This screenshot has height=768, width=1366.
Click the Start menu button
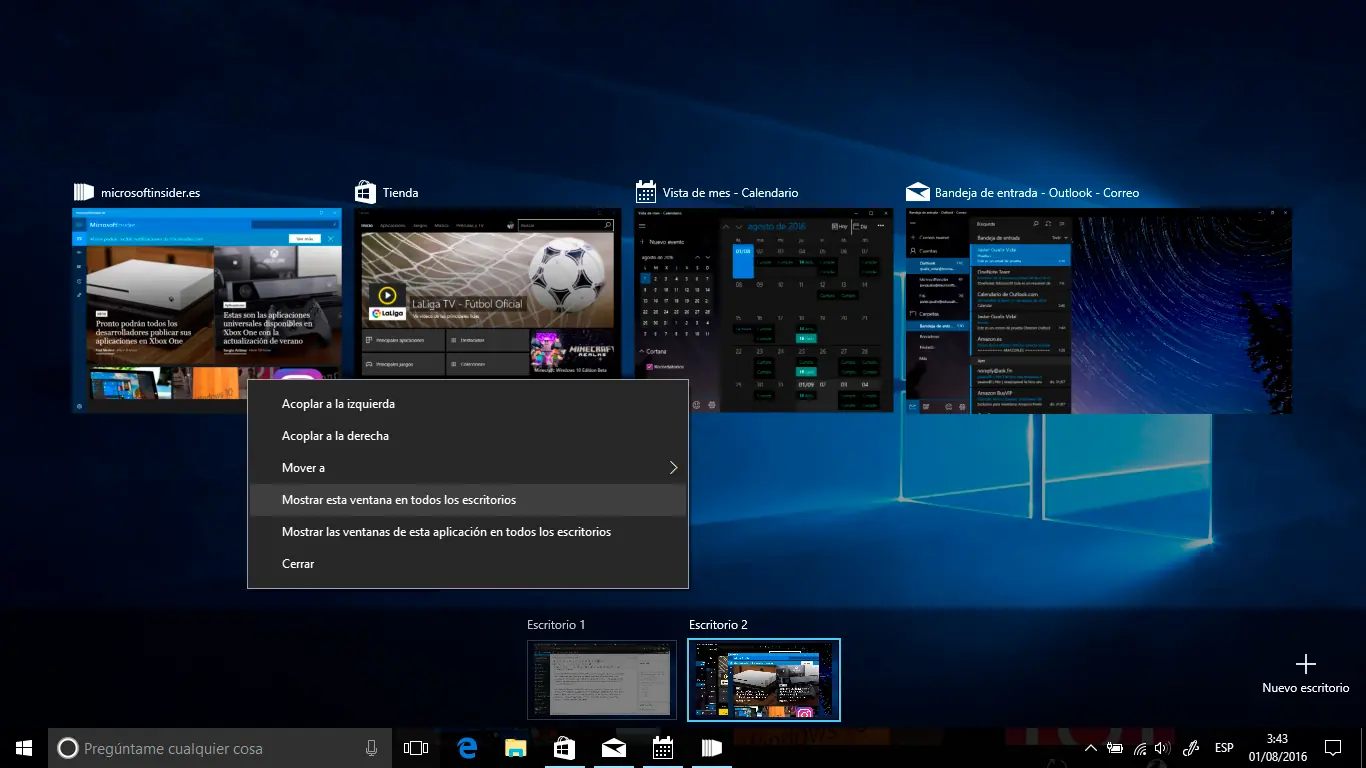[x=22, y=747]
